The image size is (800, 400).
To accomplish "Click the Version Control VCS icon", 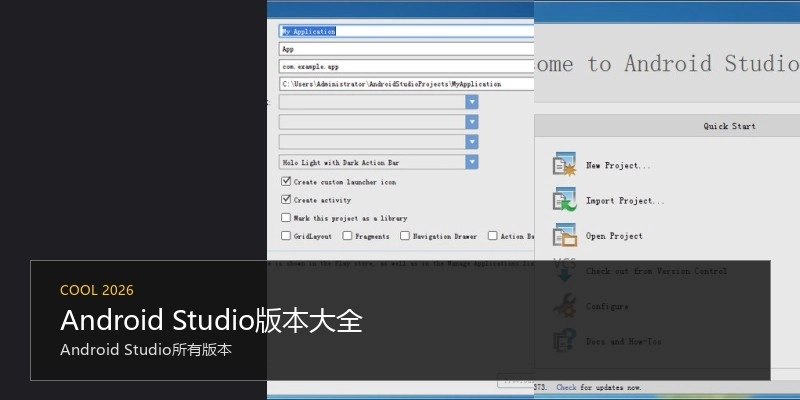I will (564, 270).
